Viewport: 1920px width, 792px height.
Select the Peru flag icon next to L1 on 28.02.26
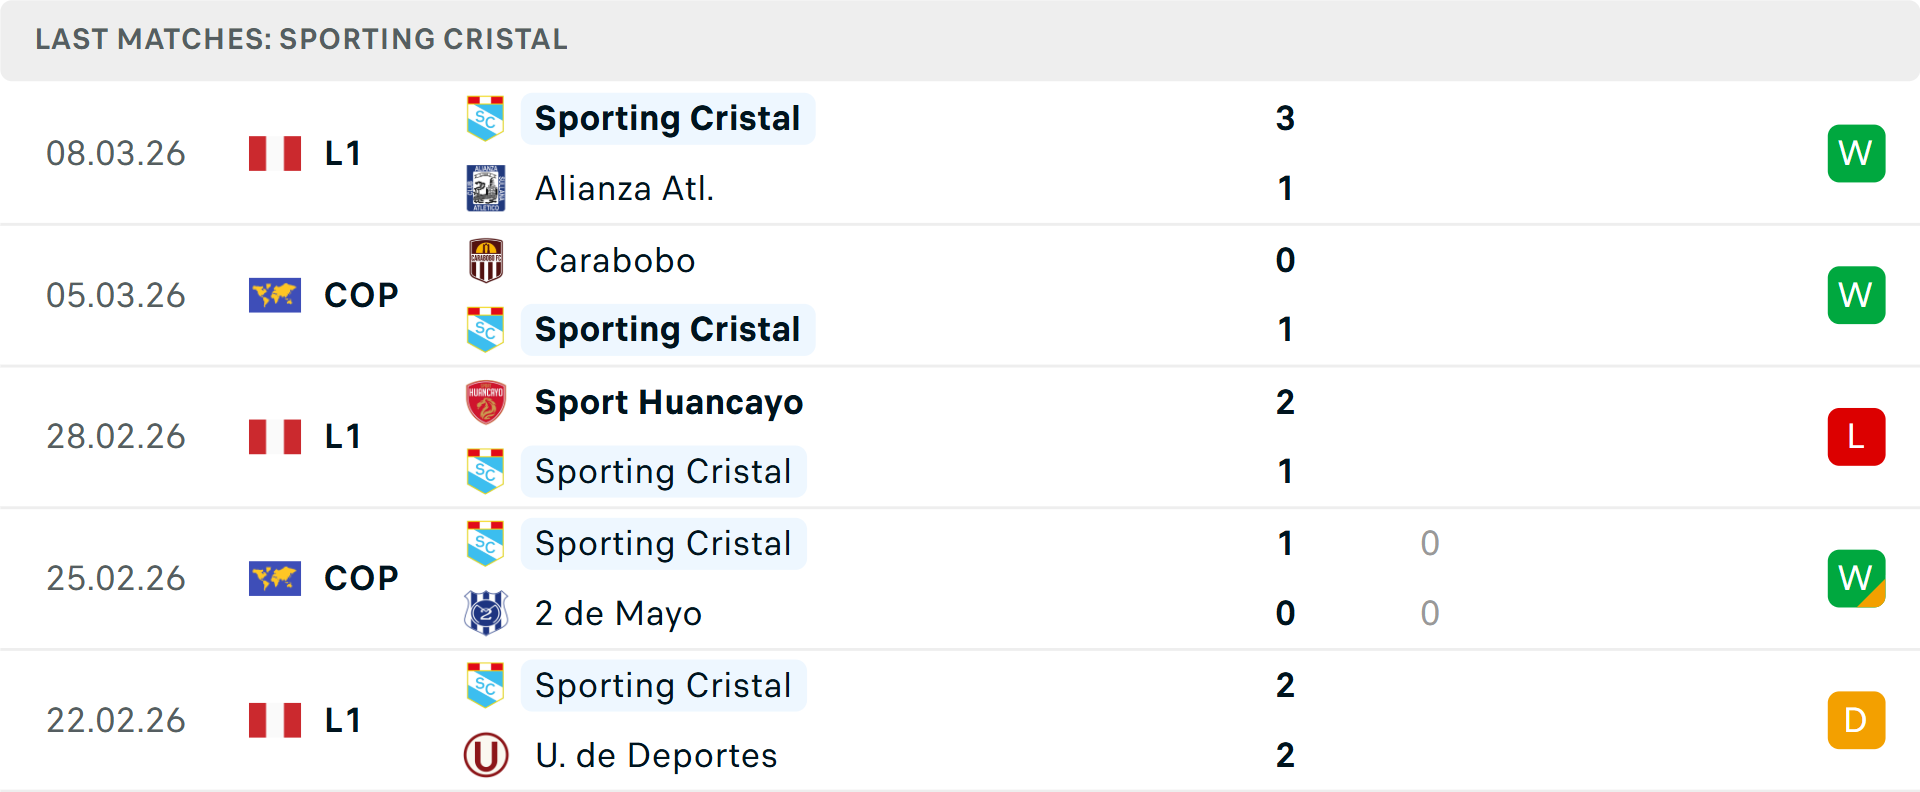[275, 436]
